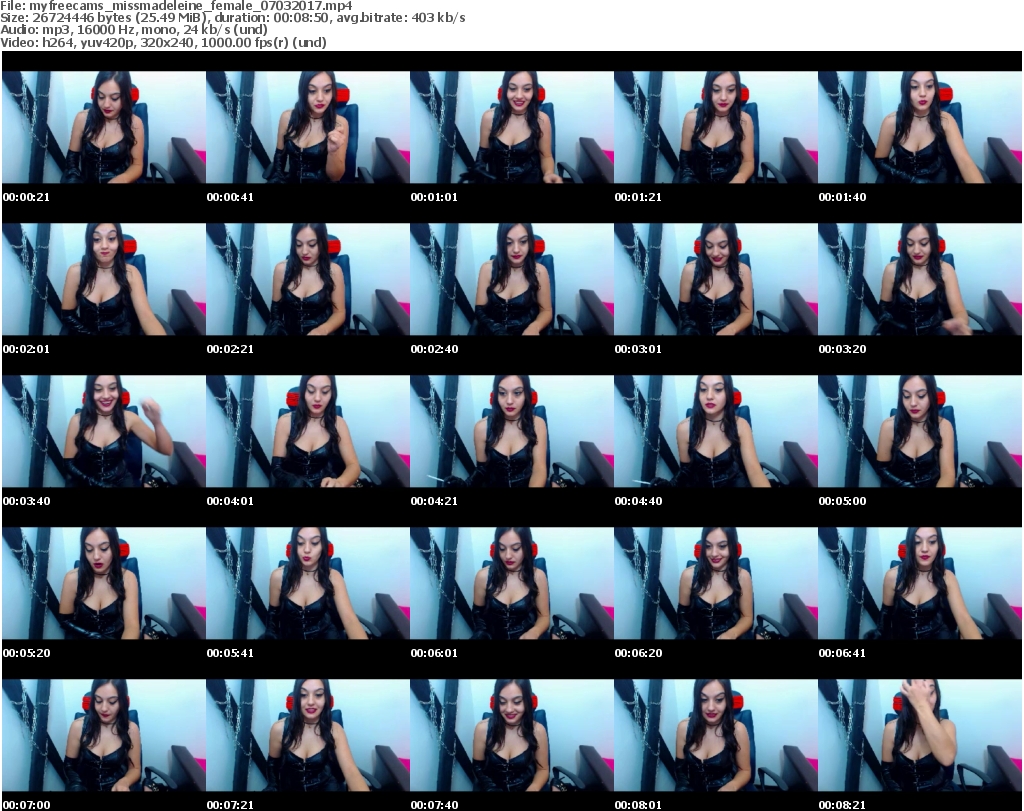Click the video frame at 00:06:01
This screenshot has height=811, width=1024.
pos(512,583)
